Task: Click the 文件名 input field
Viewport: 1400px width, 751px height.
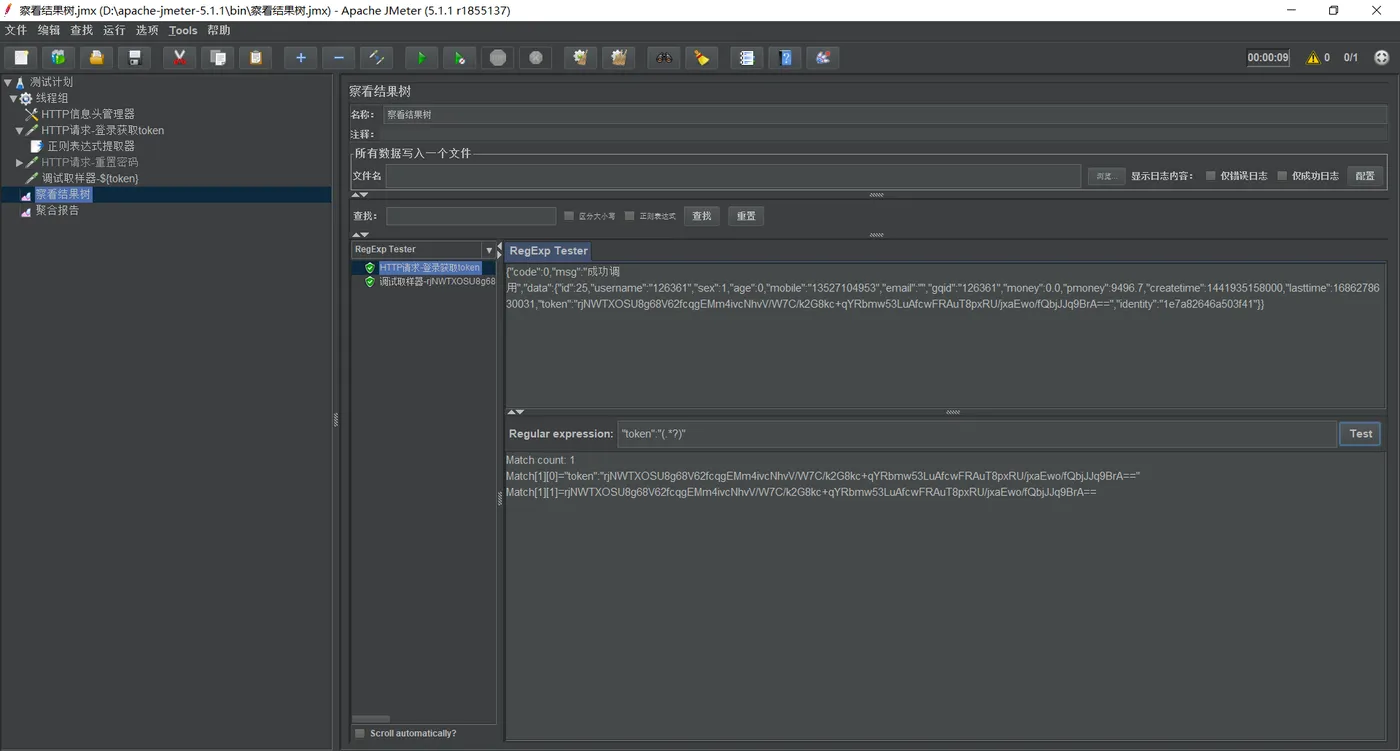Action: click(x=733, y=176)
